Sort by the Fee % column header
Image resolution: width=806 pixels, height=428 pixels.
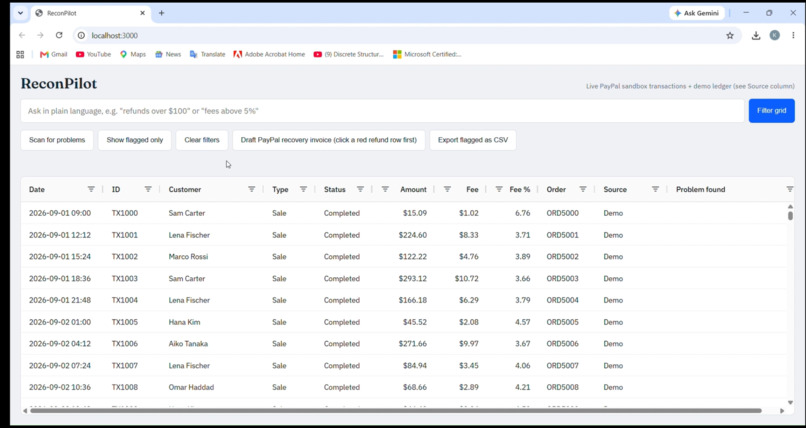point(520,190)
